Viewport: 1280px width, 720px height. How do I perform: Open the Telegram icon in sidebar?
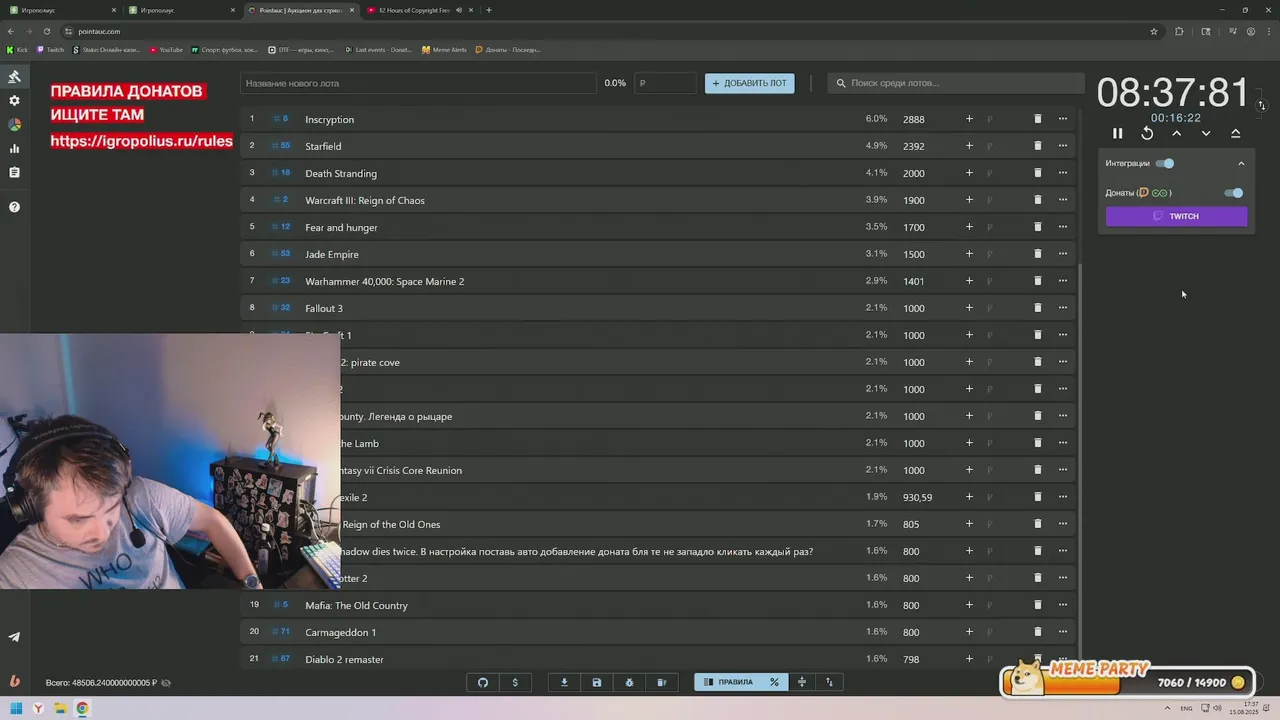(14, 637)
